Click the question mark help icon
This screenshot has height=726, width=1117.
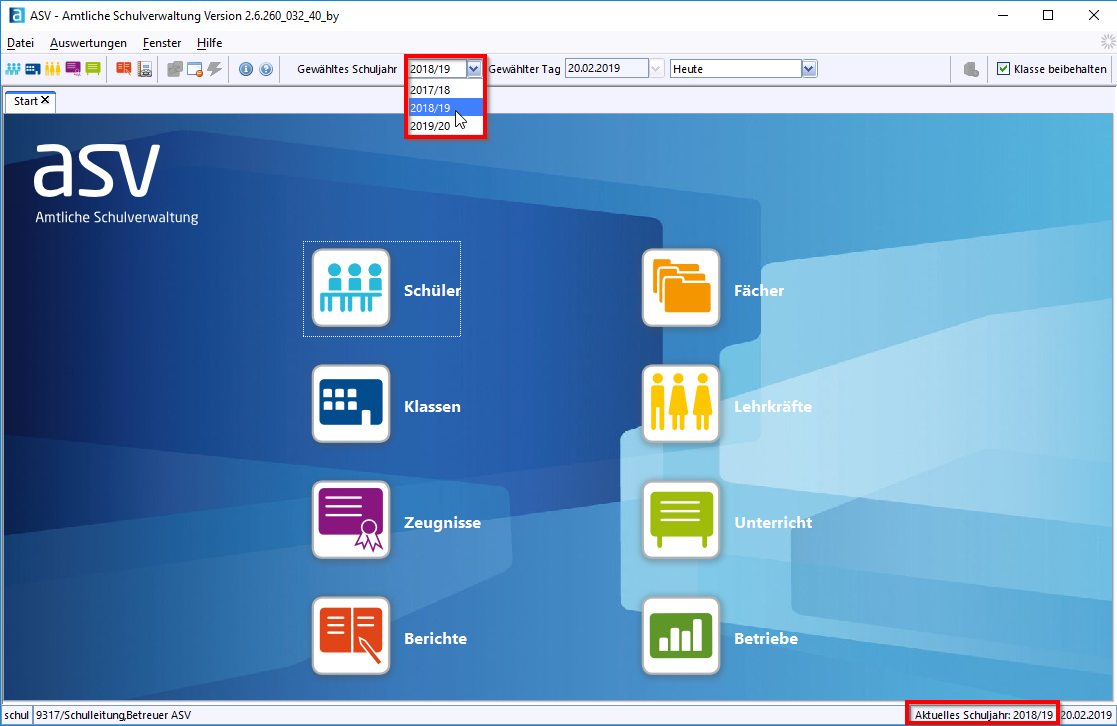coord(265,69)
